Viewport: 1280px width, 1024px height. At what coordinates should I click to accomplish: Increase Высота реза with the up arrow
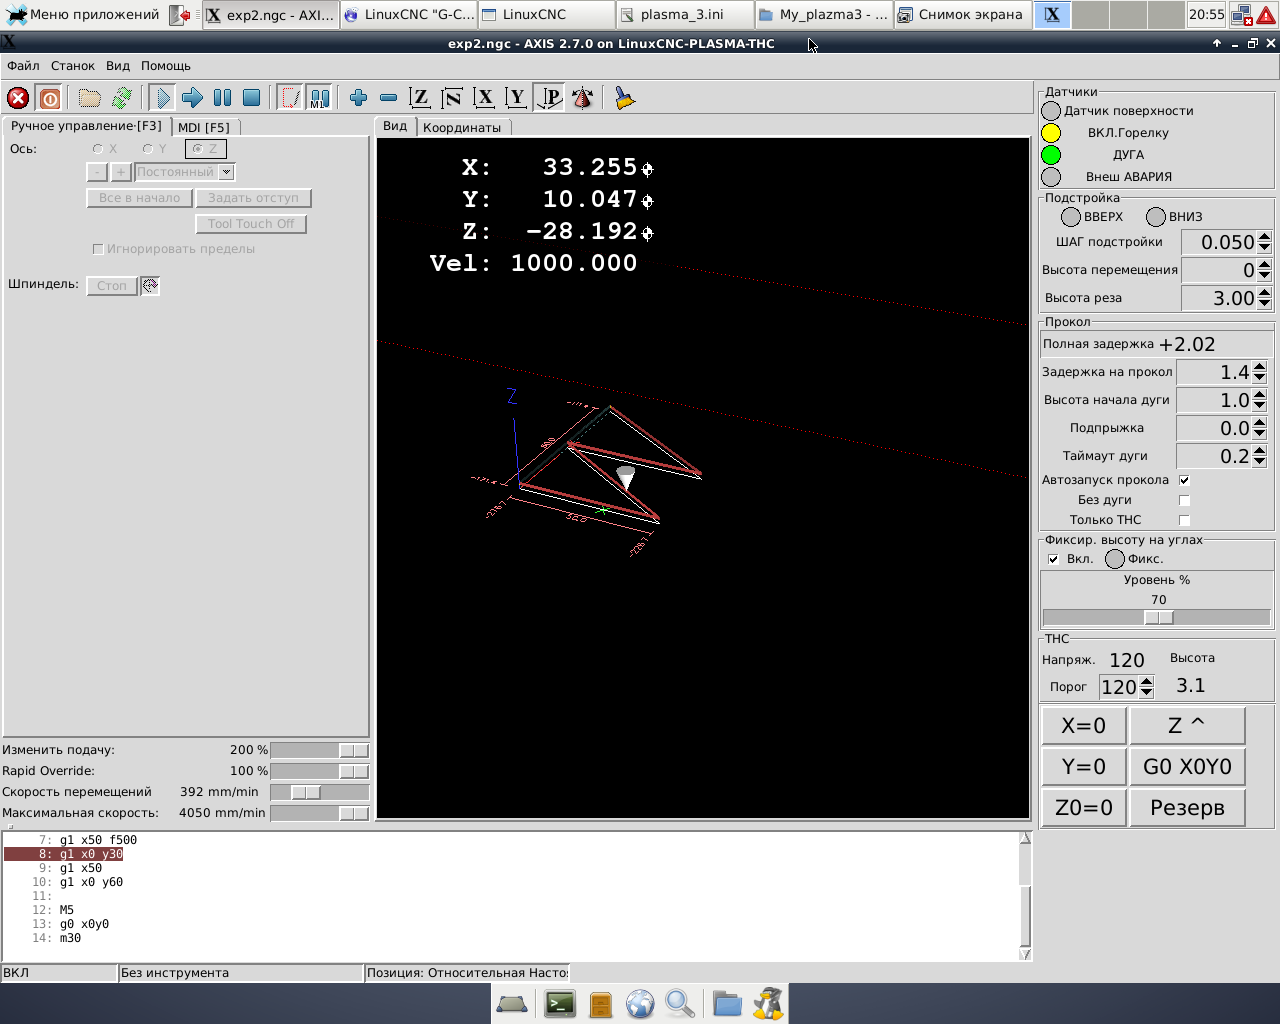(1265, 292)
